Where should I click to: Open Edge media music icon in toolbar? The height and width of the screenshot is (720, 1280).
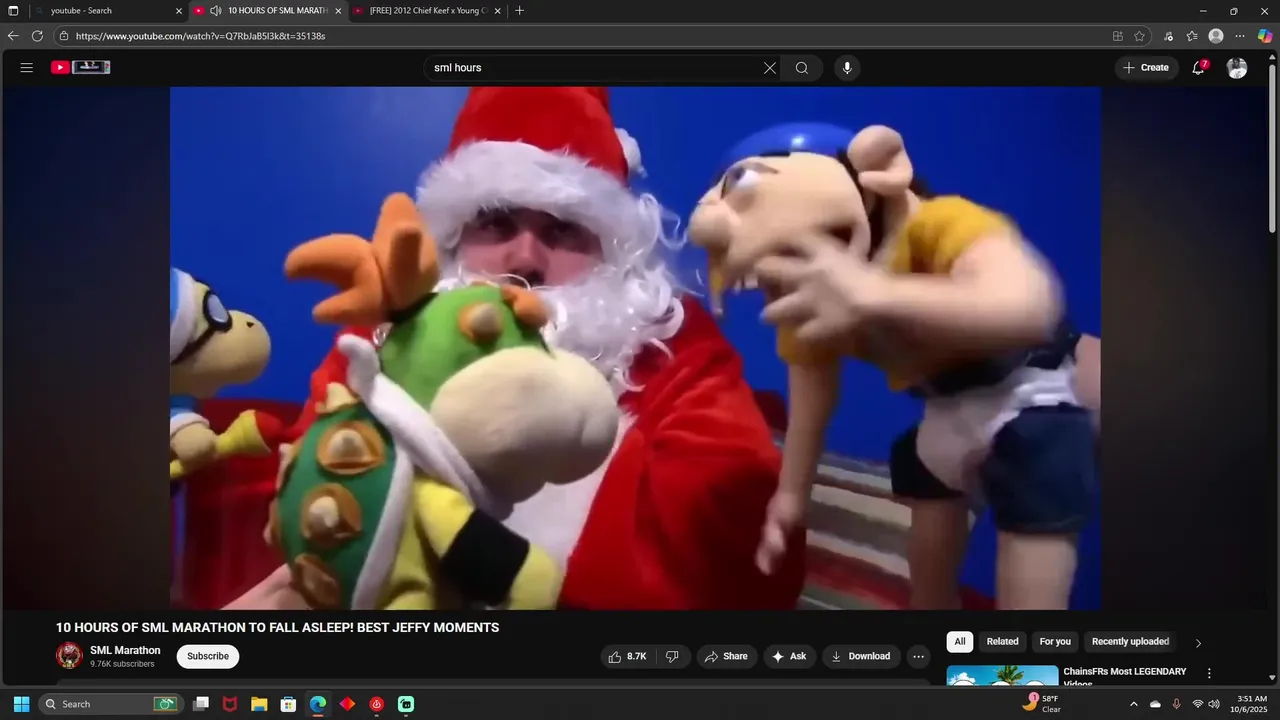coord(1168,36)
